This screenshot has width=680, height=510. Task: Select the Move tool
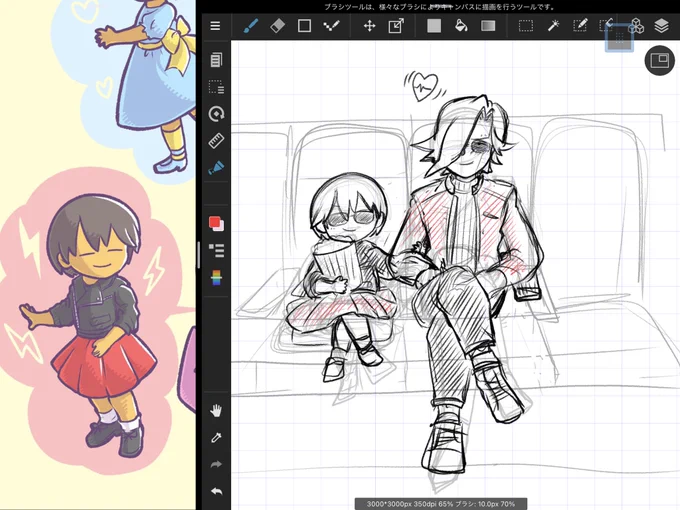[x=369, y=26]
